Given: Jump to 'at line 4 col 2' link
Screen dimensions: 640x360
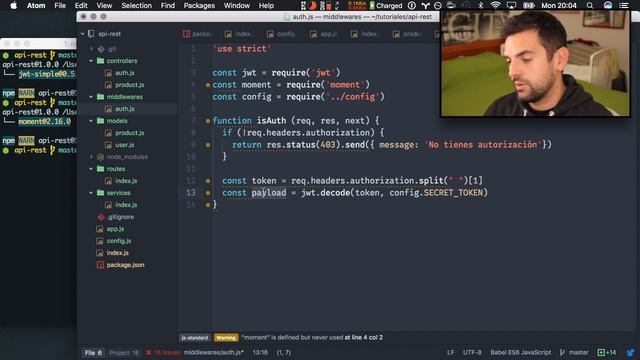Looking at the screenshot, I should [364, 338].
